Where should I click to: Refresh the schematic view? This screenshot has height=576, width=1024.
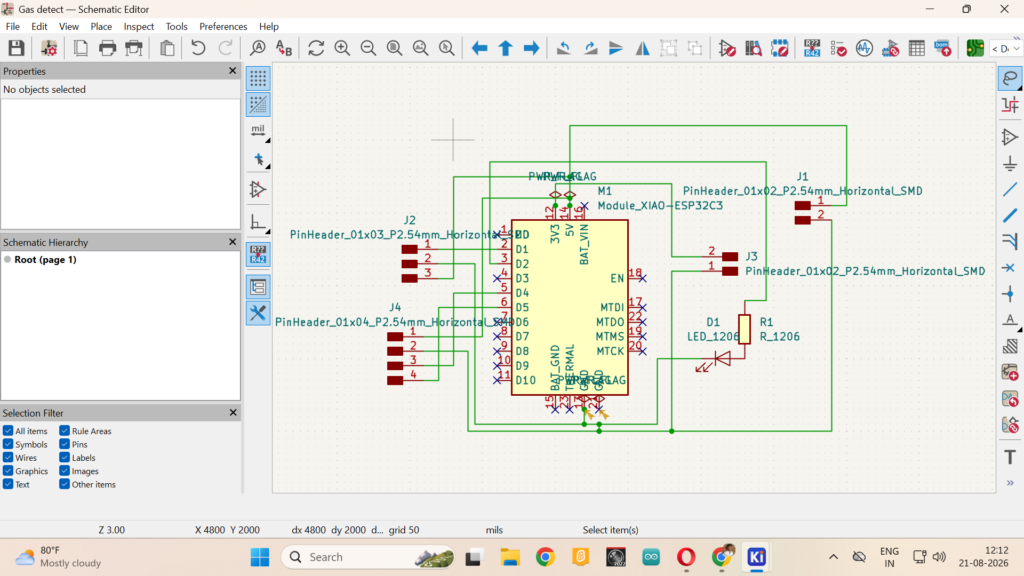tap(316, 48)
